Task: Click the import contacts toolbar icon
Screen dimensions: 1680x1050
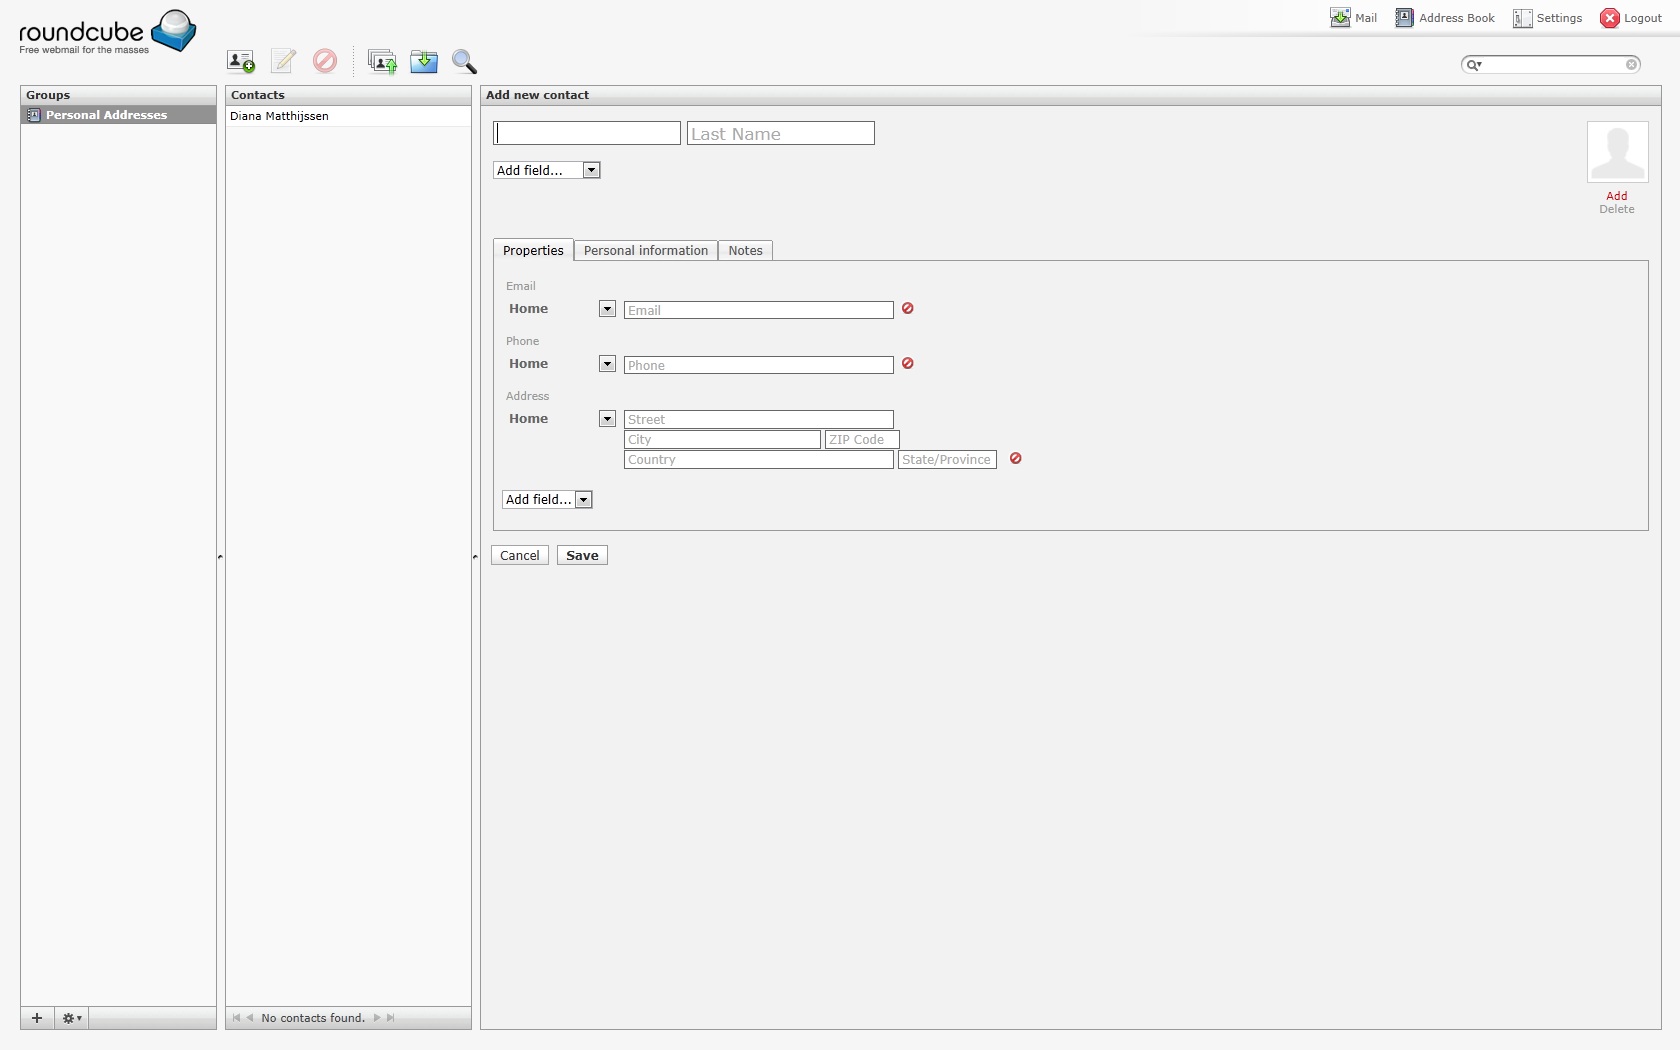Action: (x=382, y=62)
